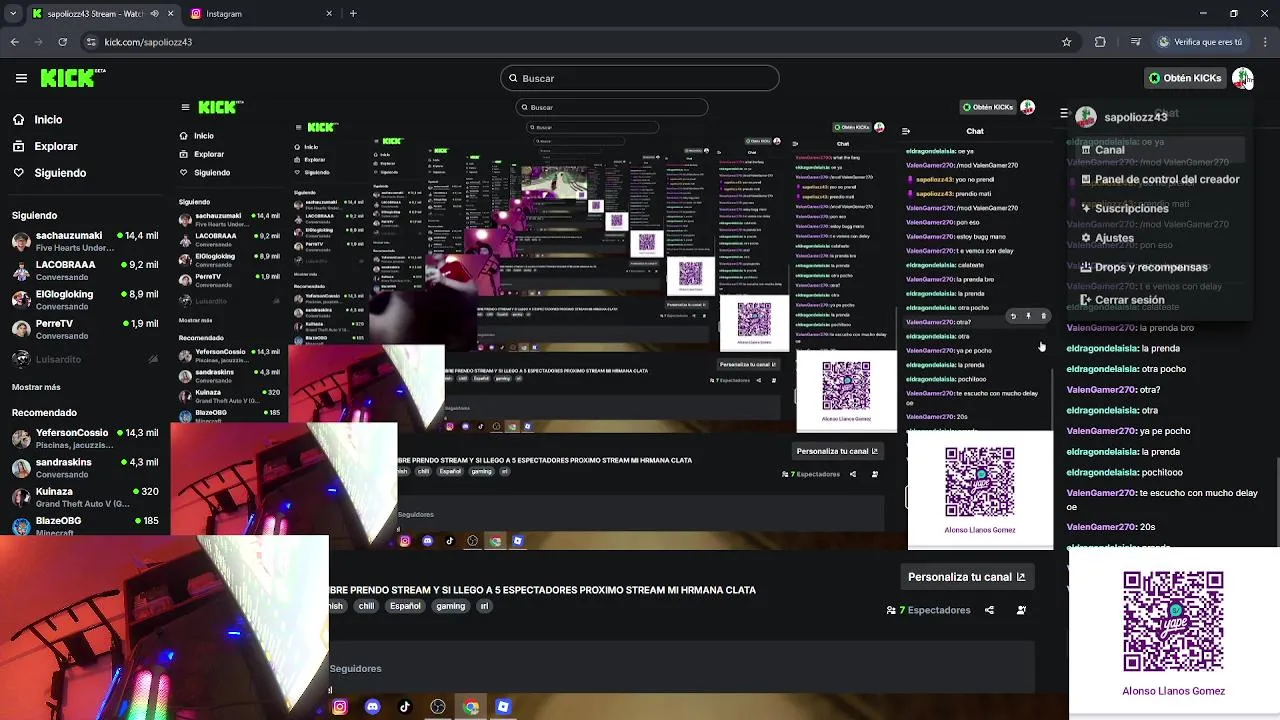Image resolution: width=1280 pixels, height=720 pixels.
Task: Open the LACOBRAAA channel in the sidebar
Action: pyautogui.click(x=85, y=270)
